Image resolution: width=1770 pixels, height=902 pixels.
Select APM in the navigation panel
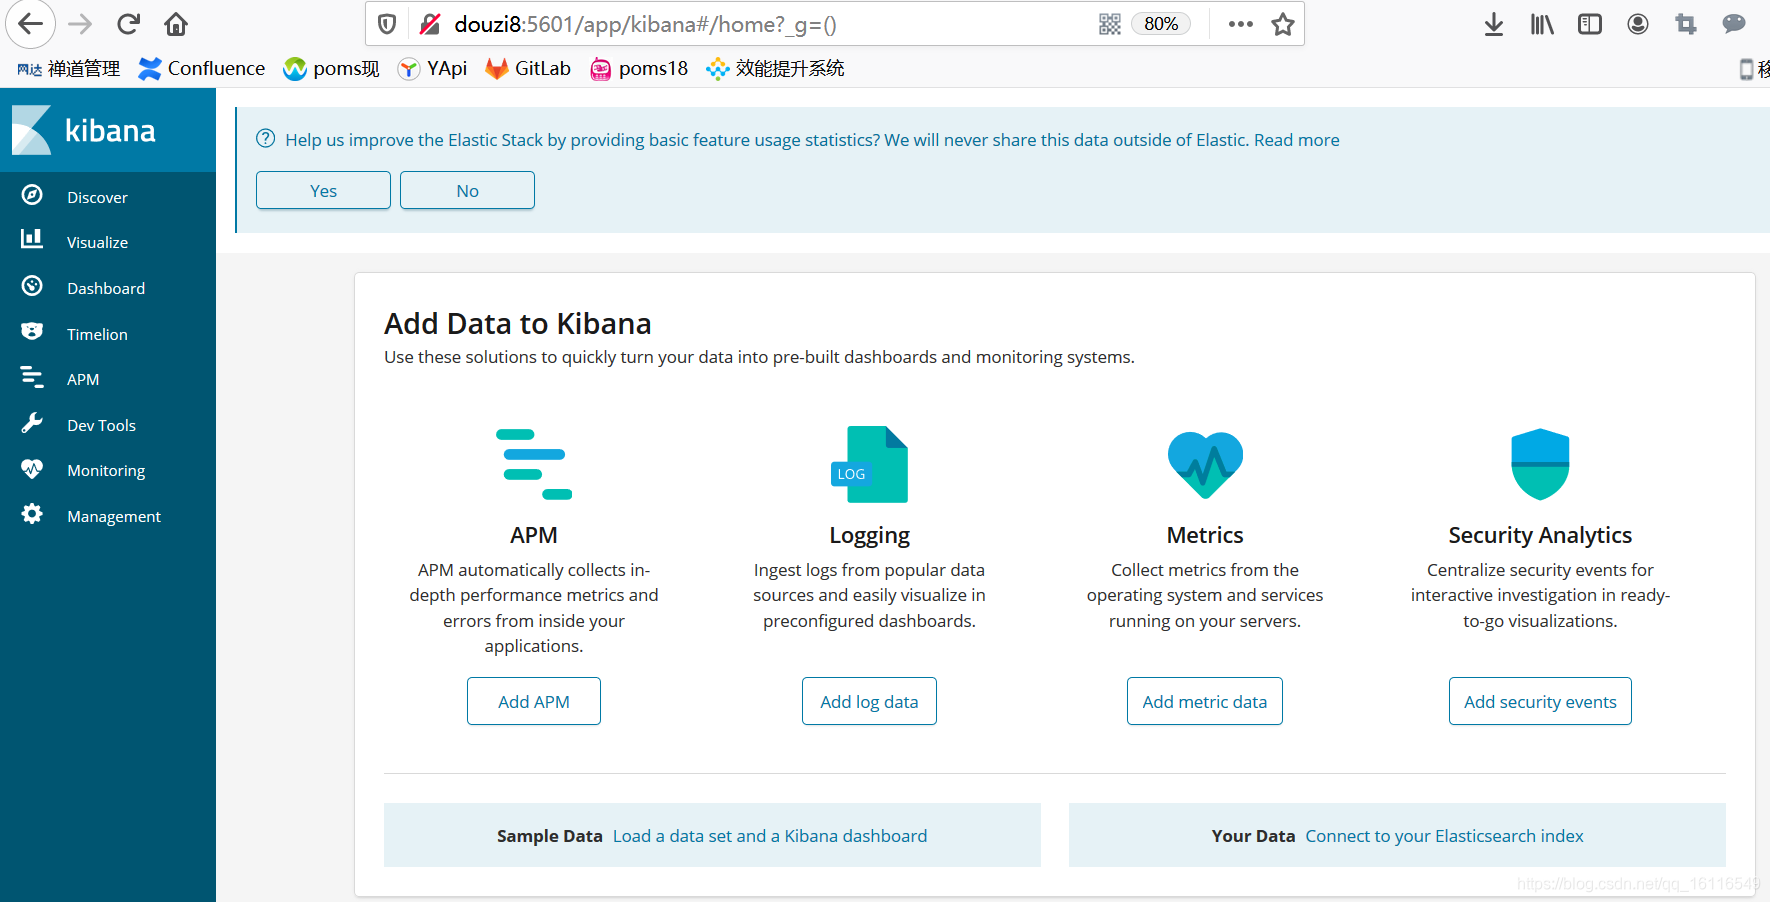pos(83,379)
